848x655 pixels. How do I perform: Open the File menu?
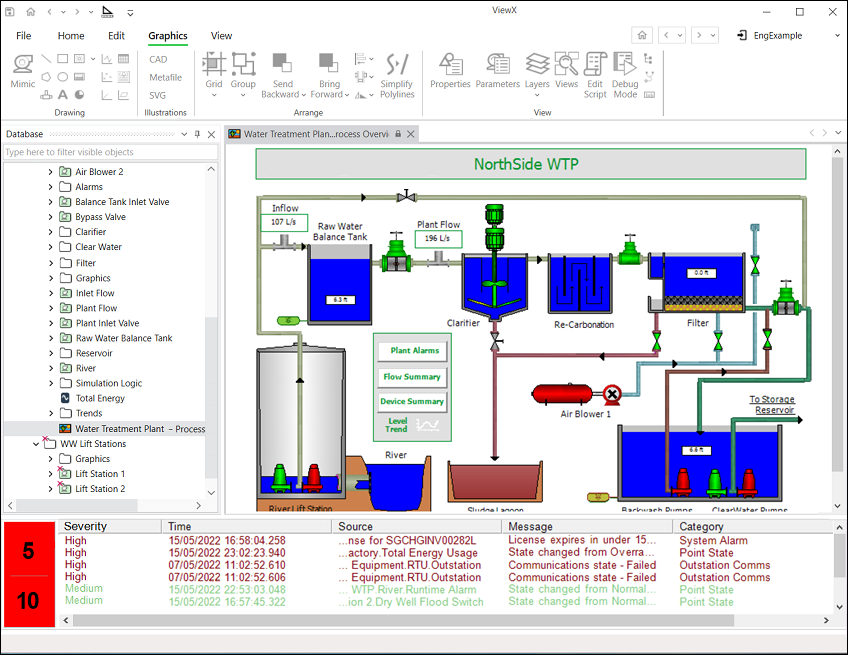tap(24, 36)
